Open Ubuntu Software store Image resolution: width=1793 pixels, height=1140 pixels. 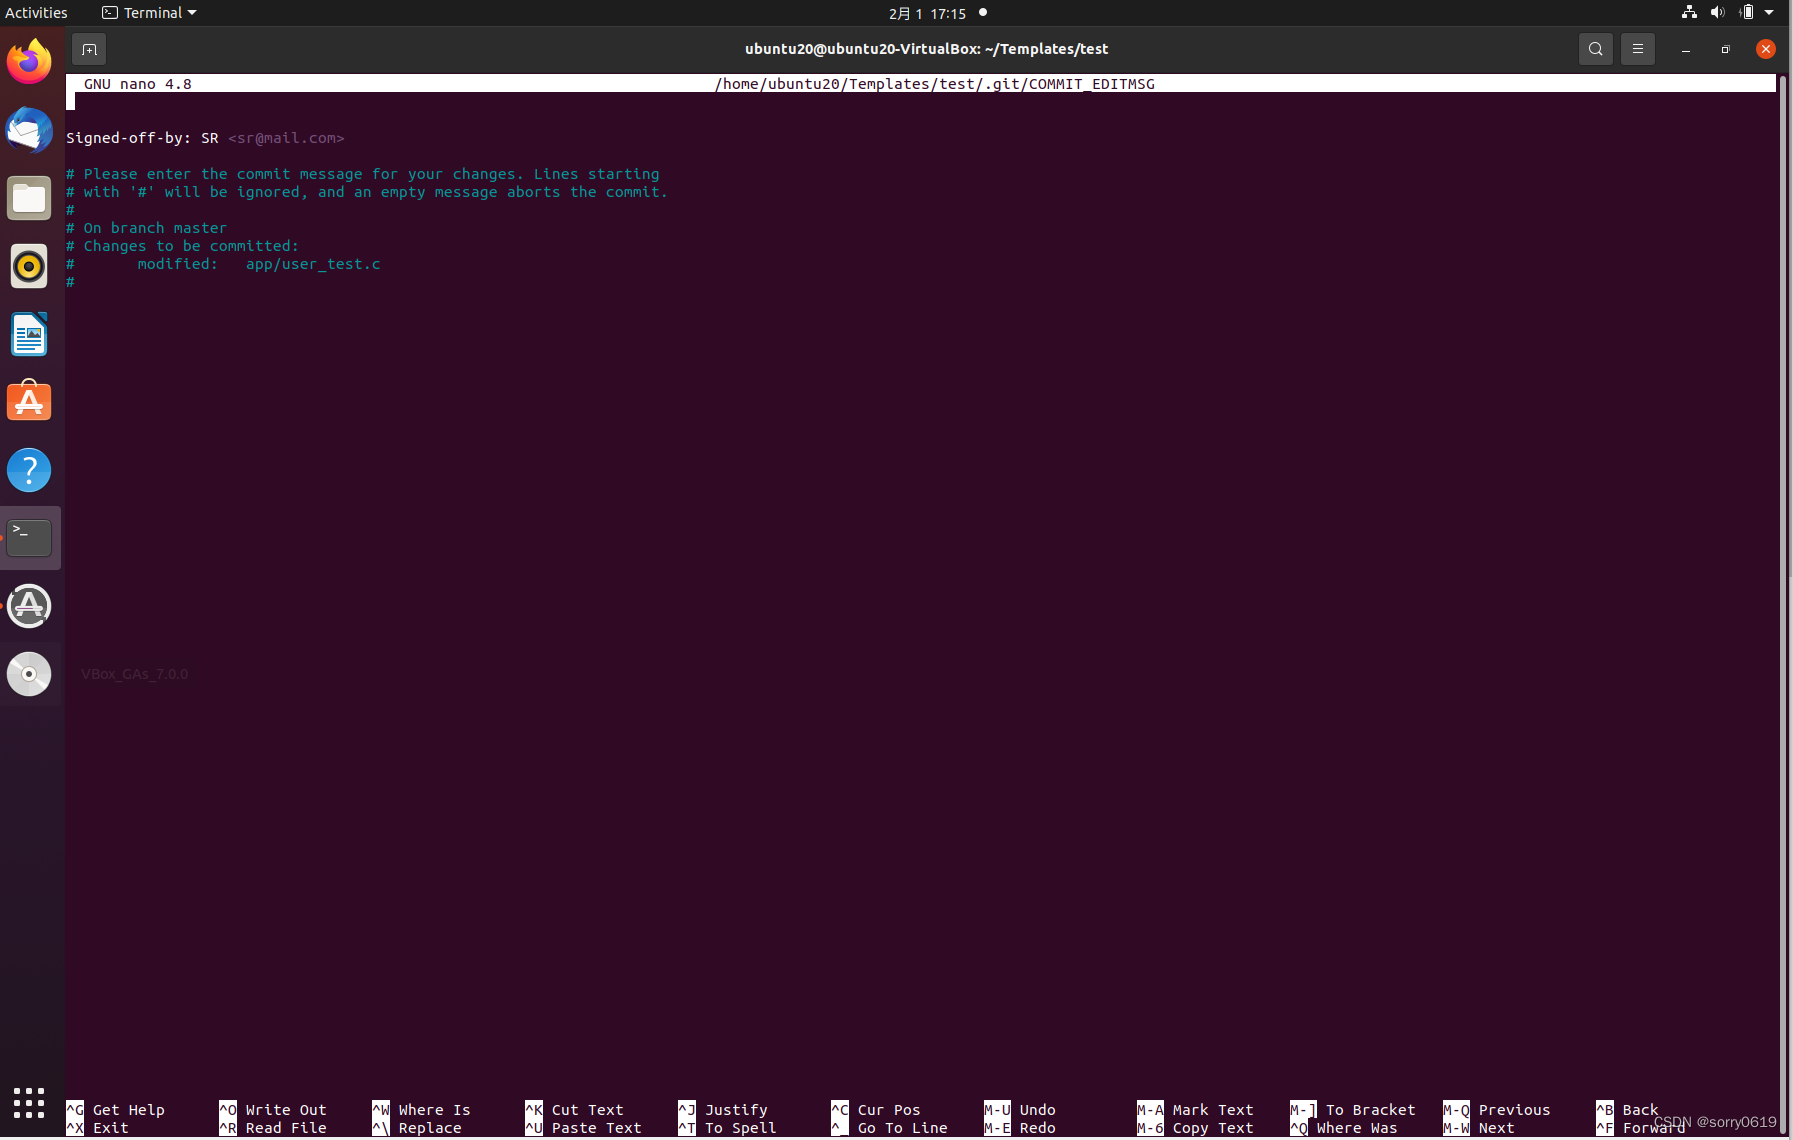[29, 402]
